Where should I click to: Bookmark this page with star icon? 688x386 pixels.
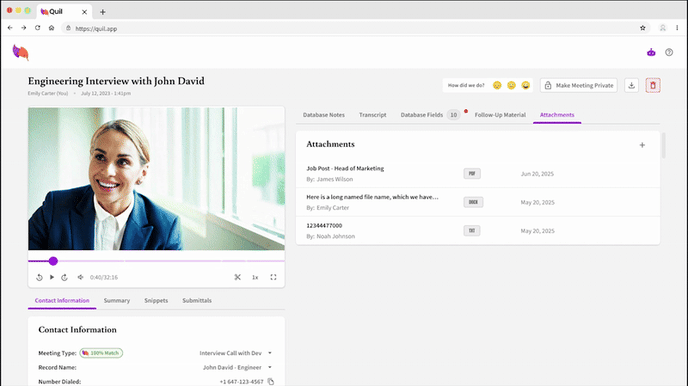(x=642, y=28)
